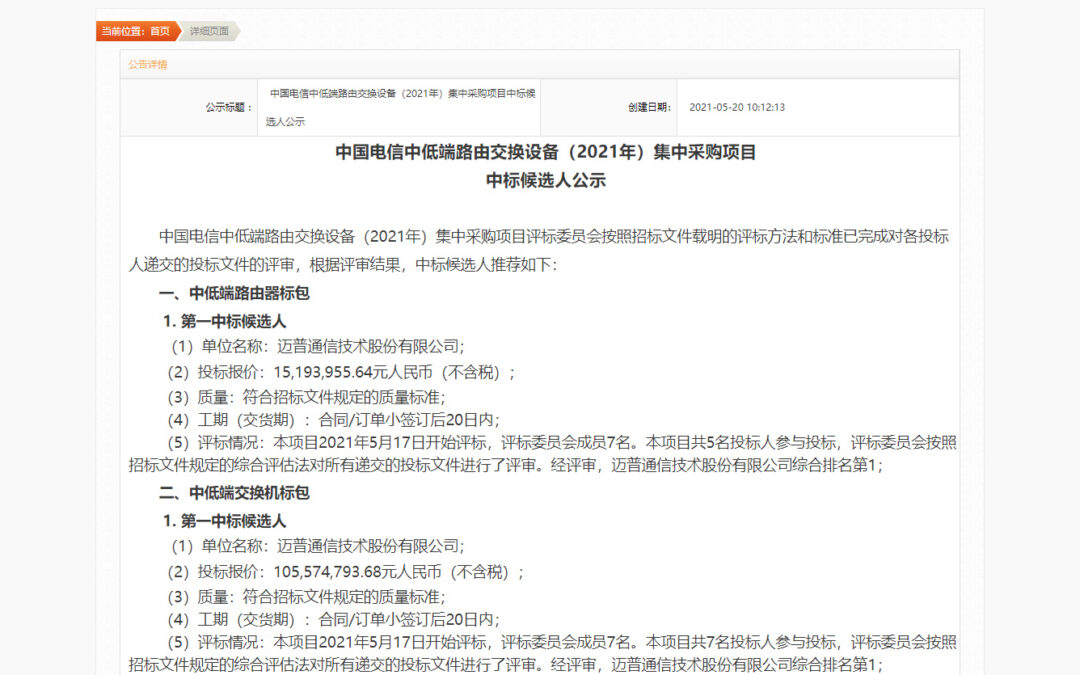This screenshot has height=675, width=1080.
Task: Click 单位名称 line under switch package
Action: 318,546
